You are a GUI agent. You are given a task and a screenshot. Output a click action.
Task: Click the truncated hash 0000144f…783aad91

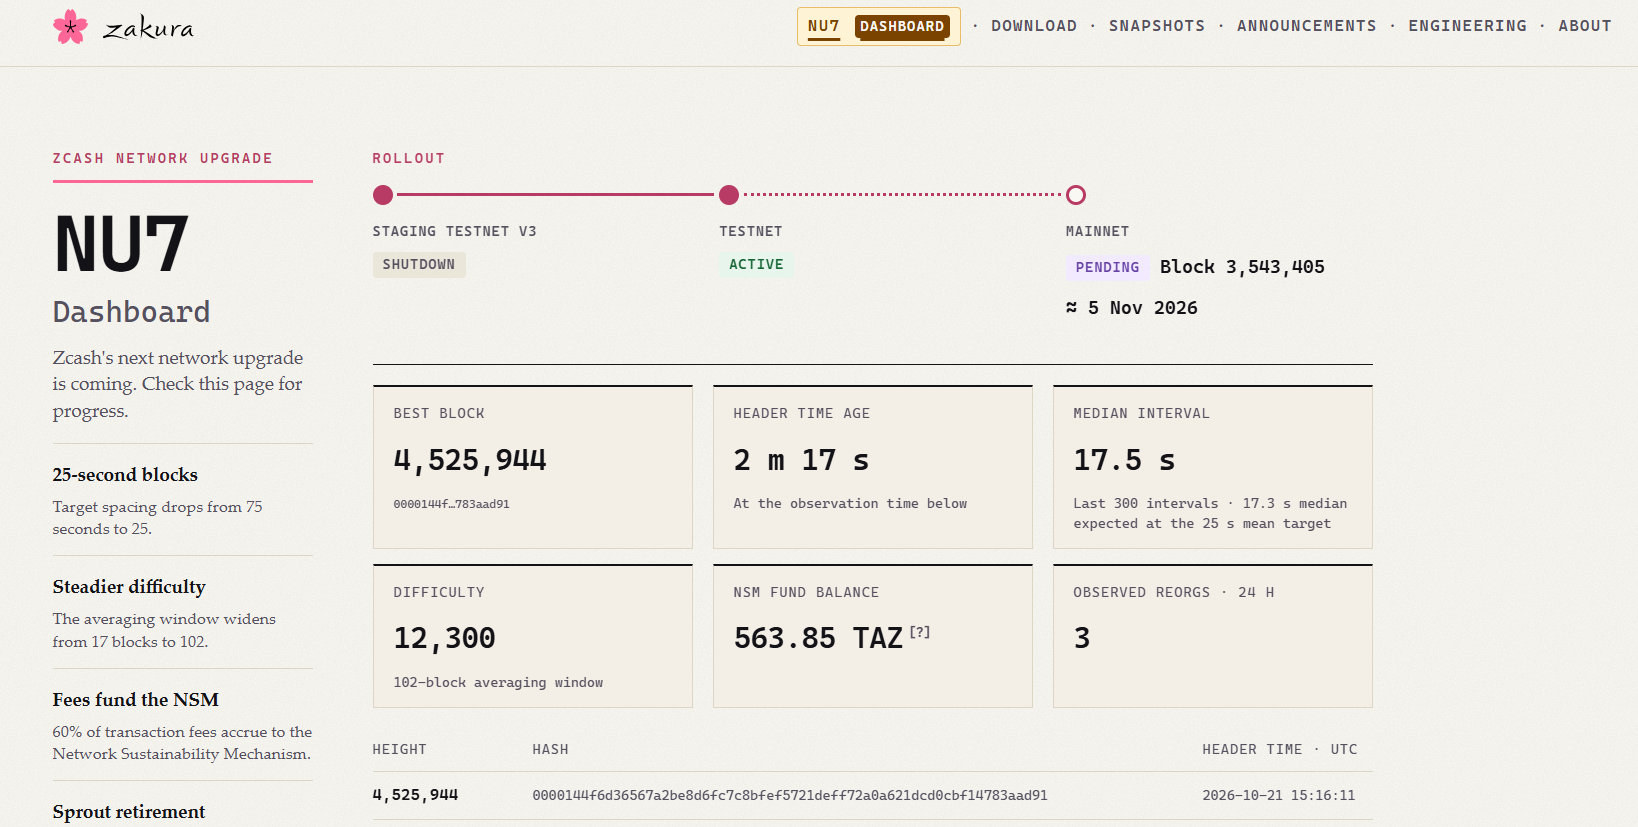click(x=451, y=504)
